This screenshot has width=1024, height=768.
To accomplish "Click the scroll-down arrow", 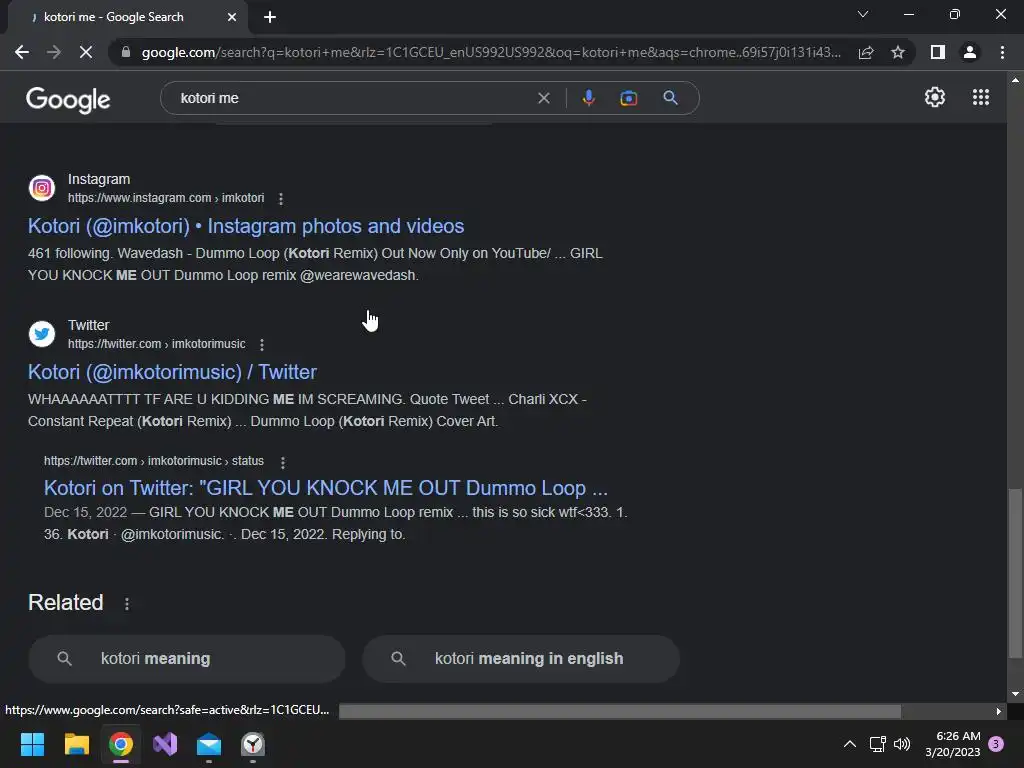I will click(1015, 694).
